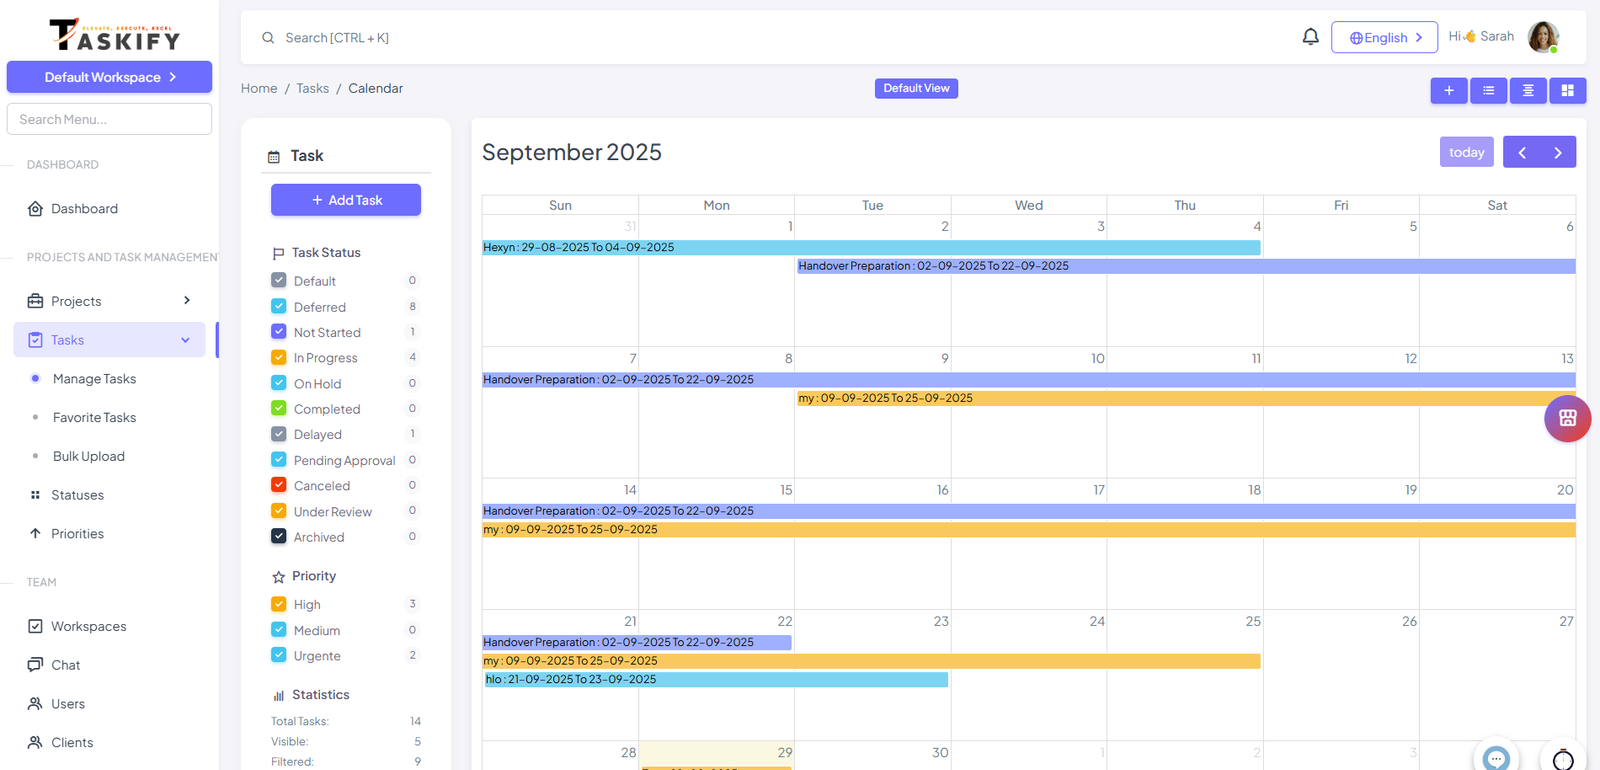Open the floating calculator widget icon

pos(1567,418)
